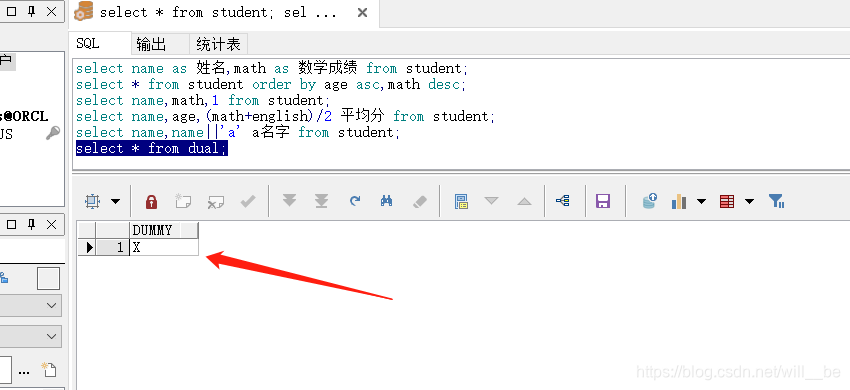The image size is (850, 390).
Task: Open the select-cell grid mode tool
Action: [x=93, y=202]
